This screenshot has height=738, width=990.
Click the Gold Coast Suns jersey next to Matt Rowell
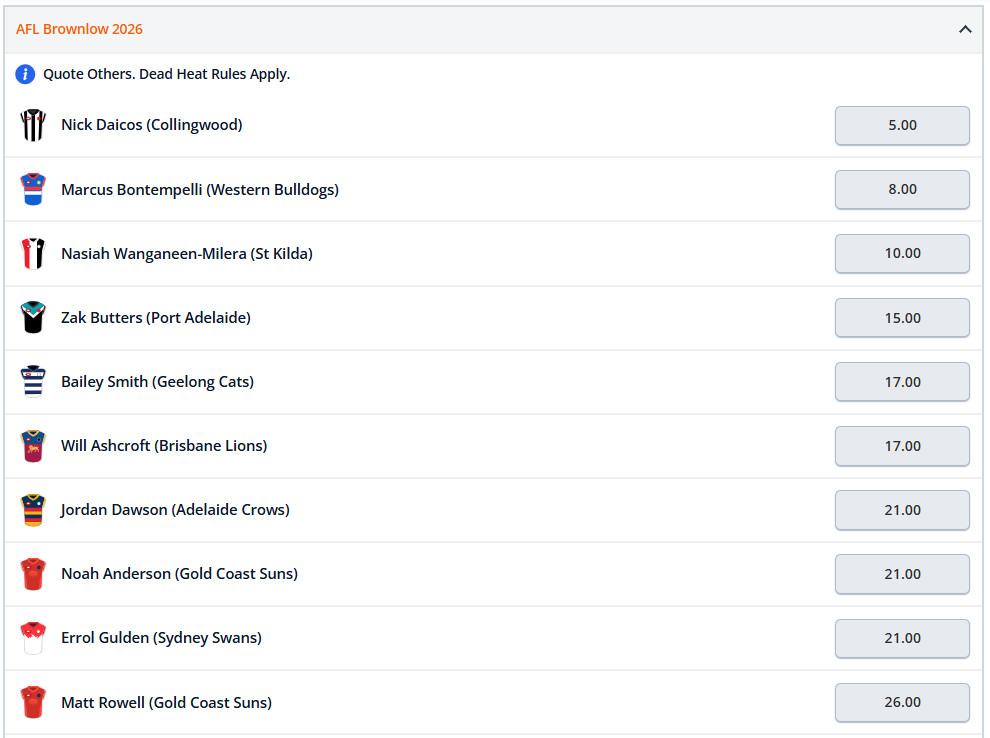pyautogui.click(x=33, y=702)
